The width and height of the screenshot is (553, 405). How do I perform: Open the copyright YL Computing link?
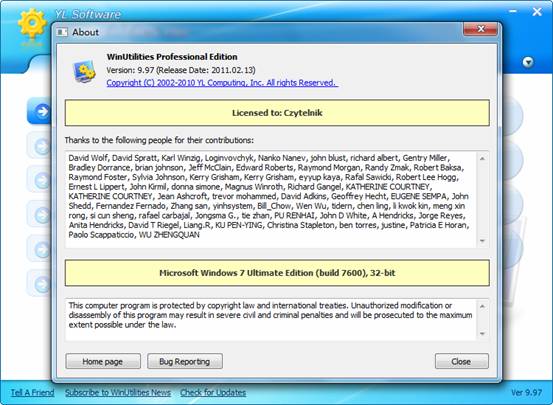222,83
